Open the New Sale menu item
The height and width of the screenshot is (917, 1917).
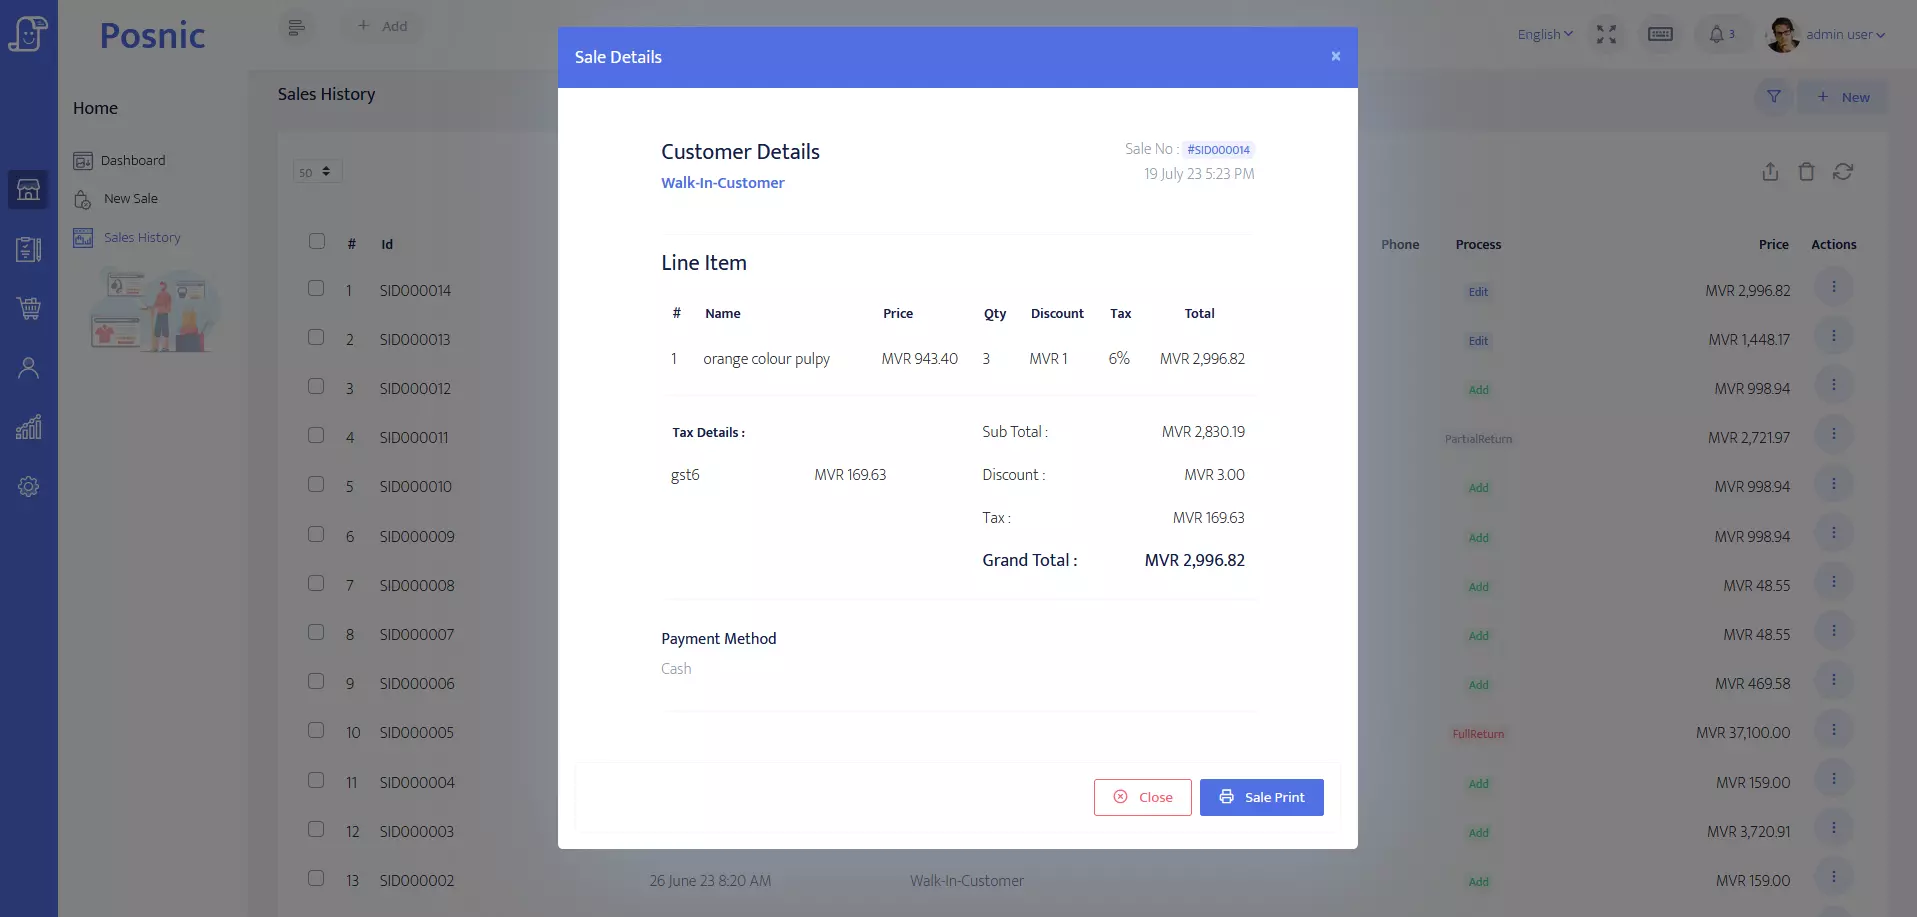pyautogui.click(x=130, y=199)
